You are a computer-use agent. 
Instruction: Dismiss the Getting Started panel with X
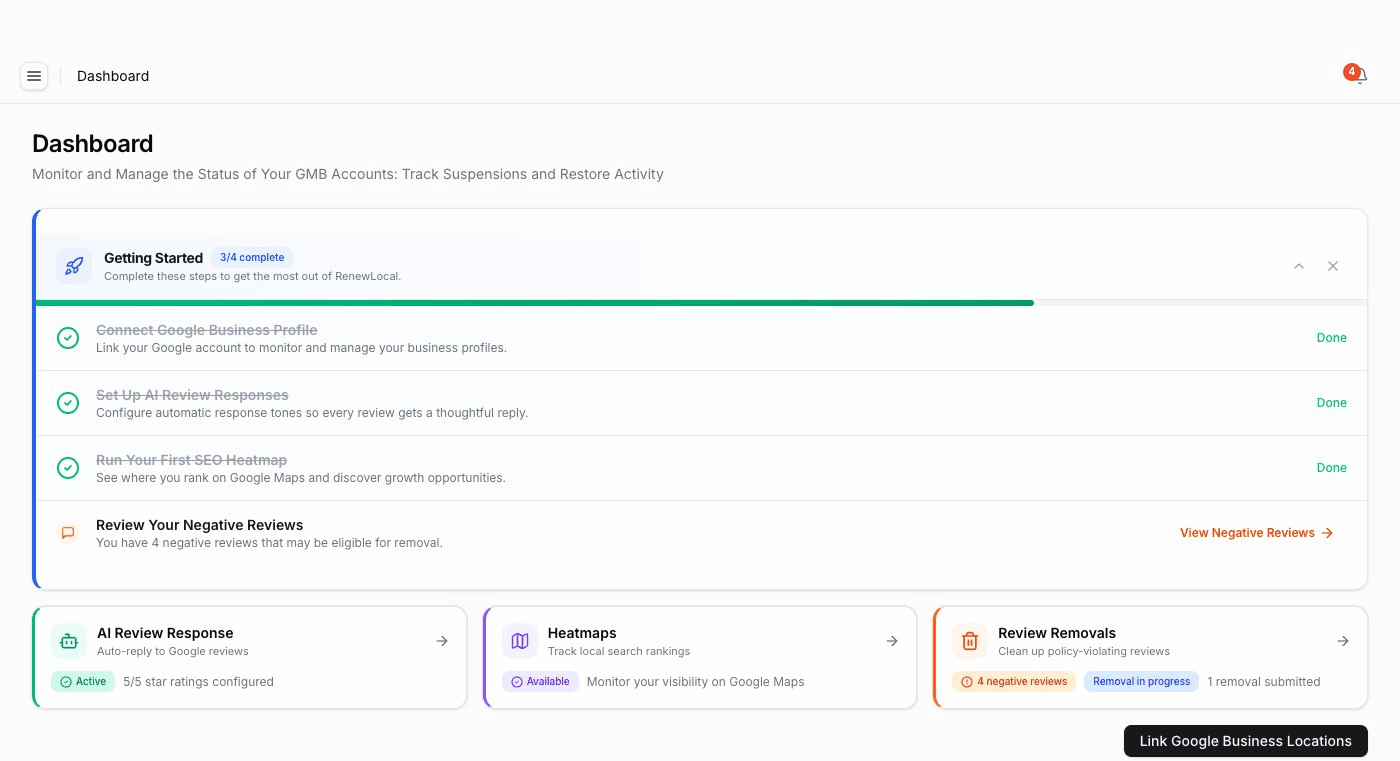(1333, 266)
